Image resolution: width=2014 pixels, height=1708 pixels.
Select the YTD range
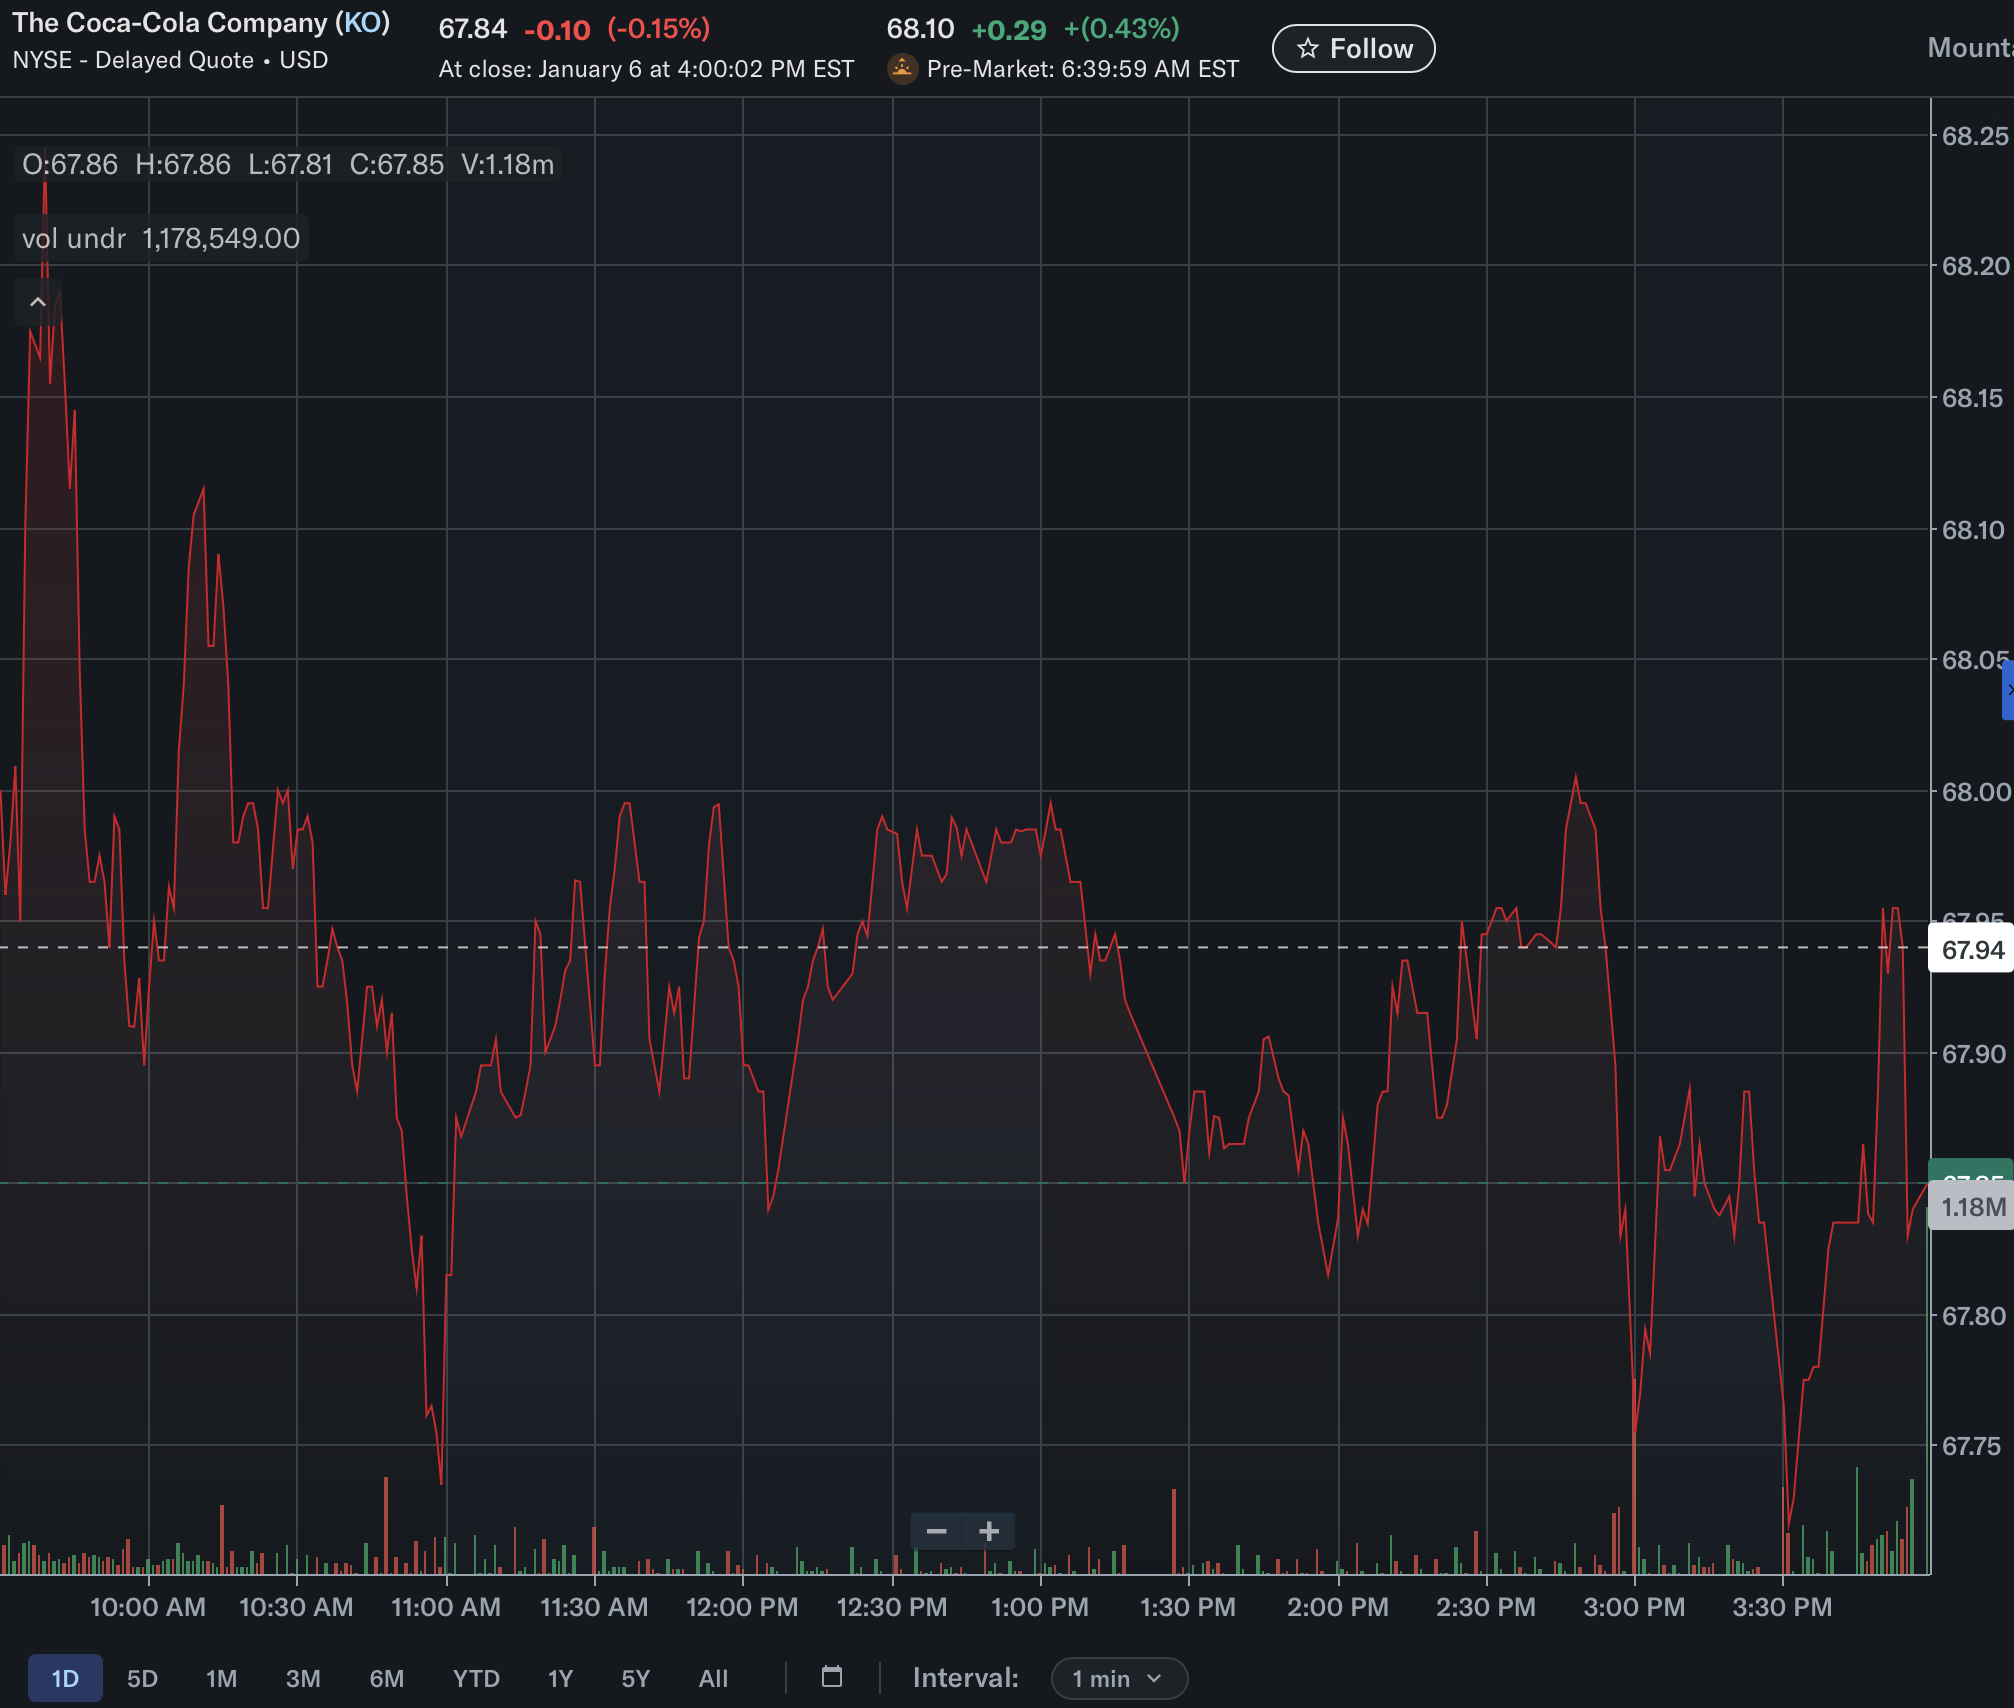pos(475,1678)
